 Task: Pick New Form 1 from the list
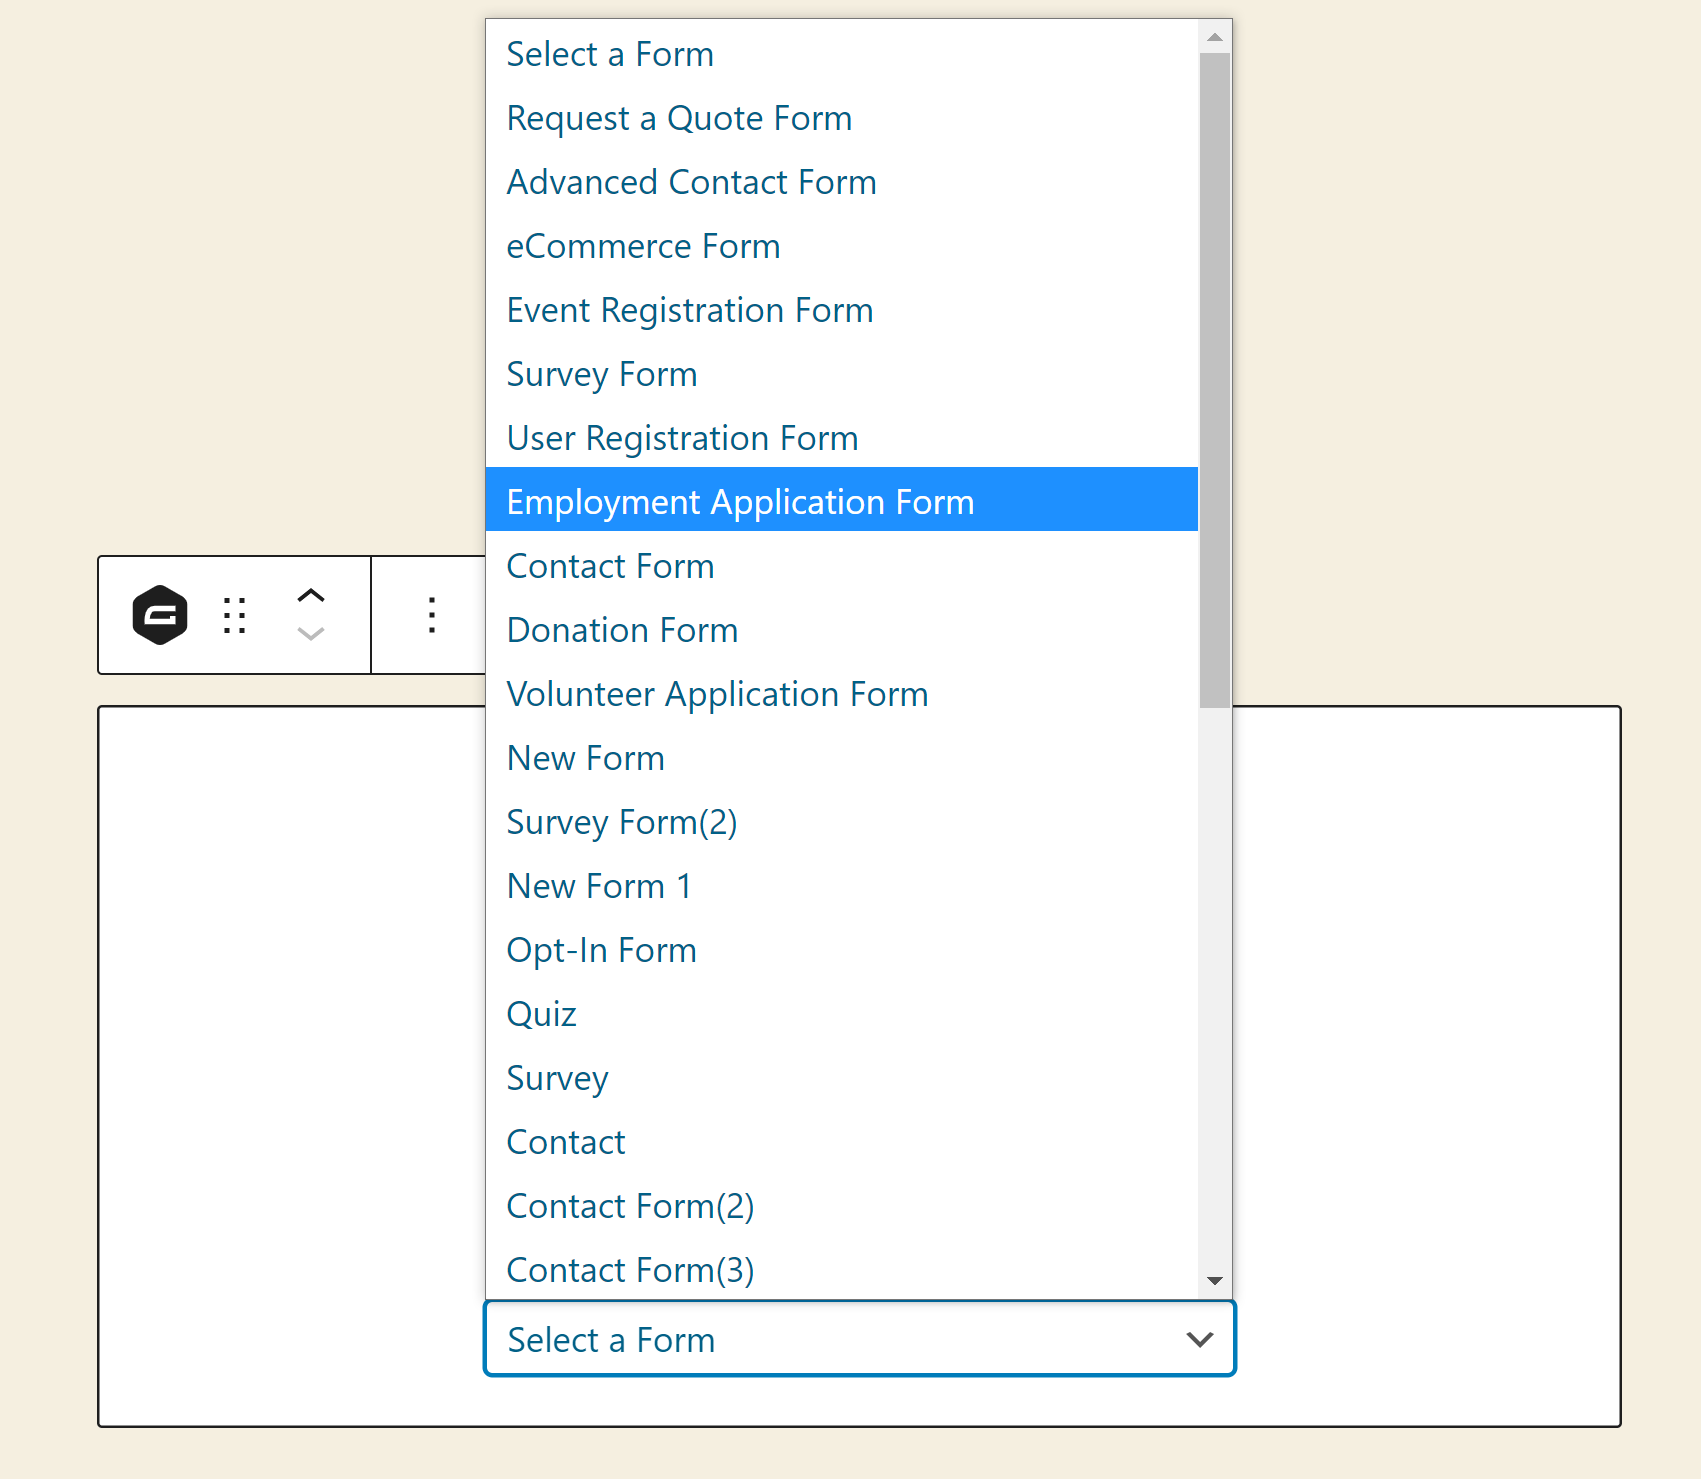[x=598, y=885]
